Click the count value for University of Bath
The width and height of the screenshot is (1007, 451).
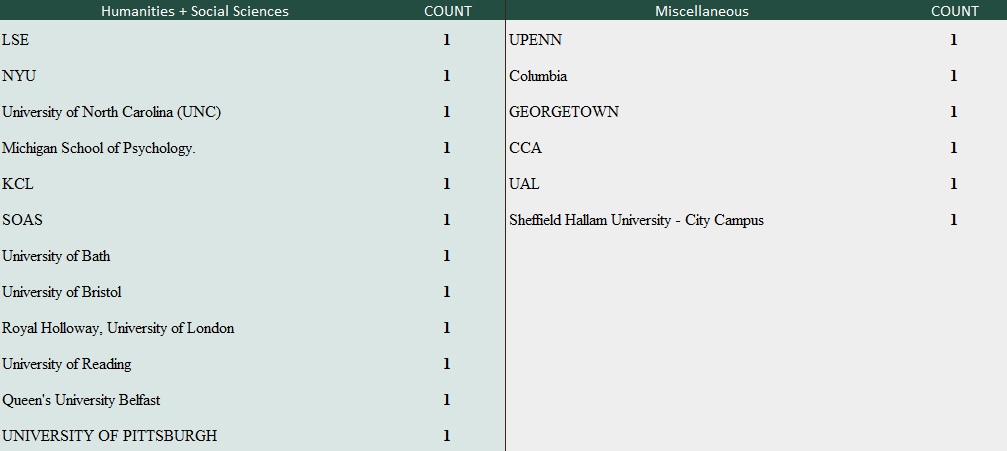point(447,256)
